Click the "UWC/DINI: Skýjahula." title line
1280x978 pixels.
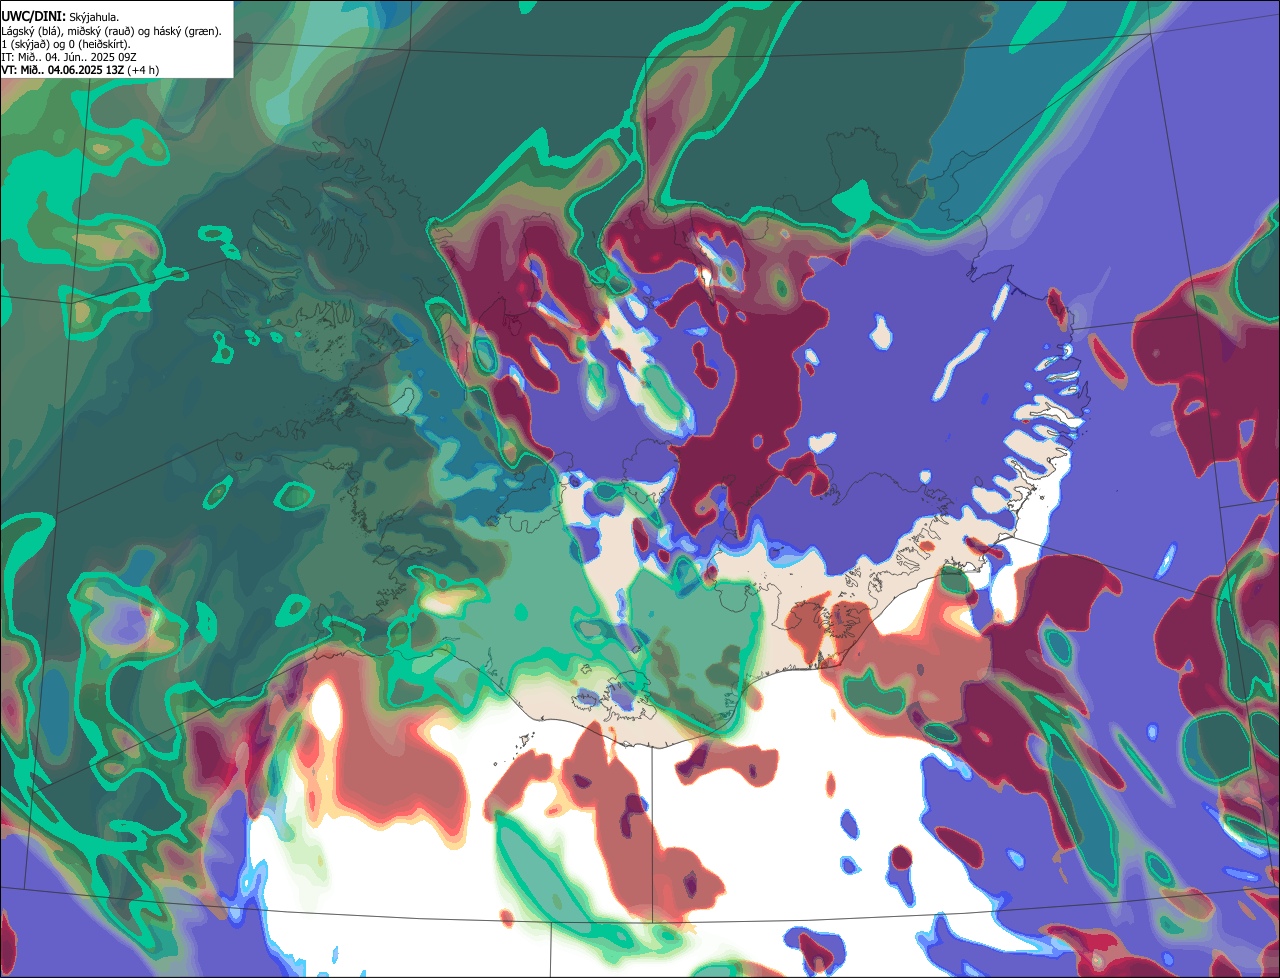click(x=60, y=17)
